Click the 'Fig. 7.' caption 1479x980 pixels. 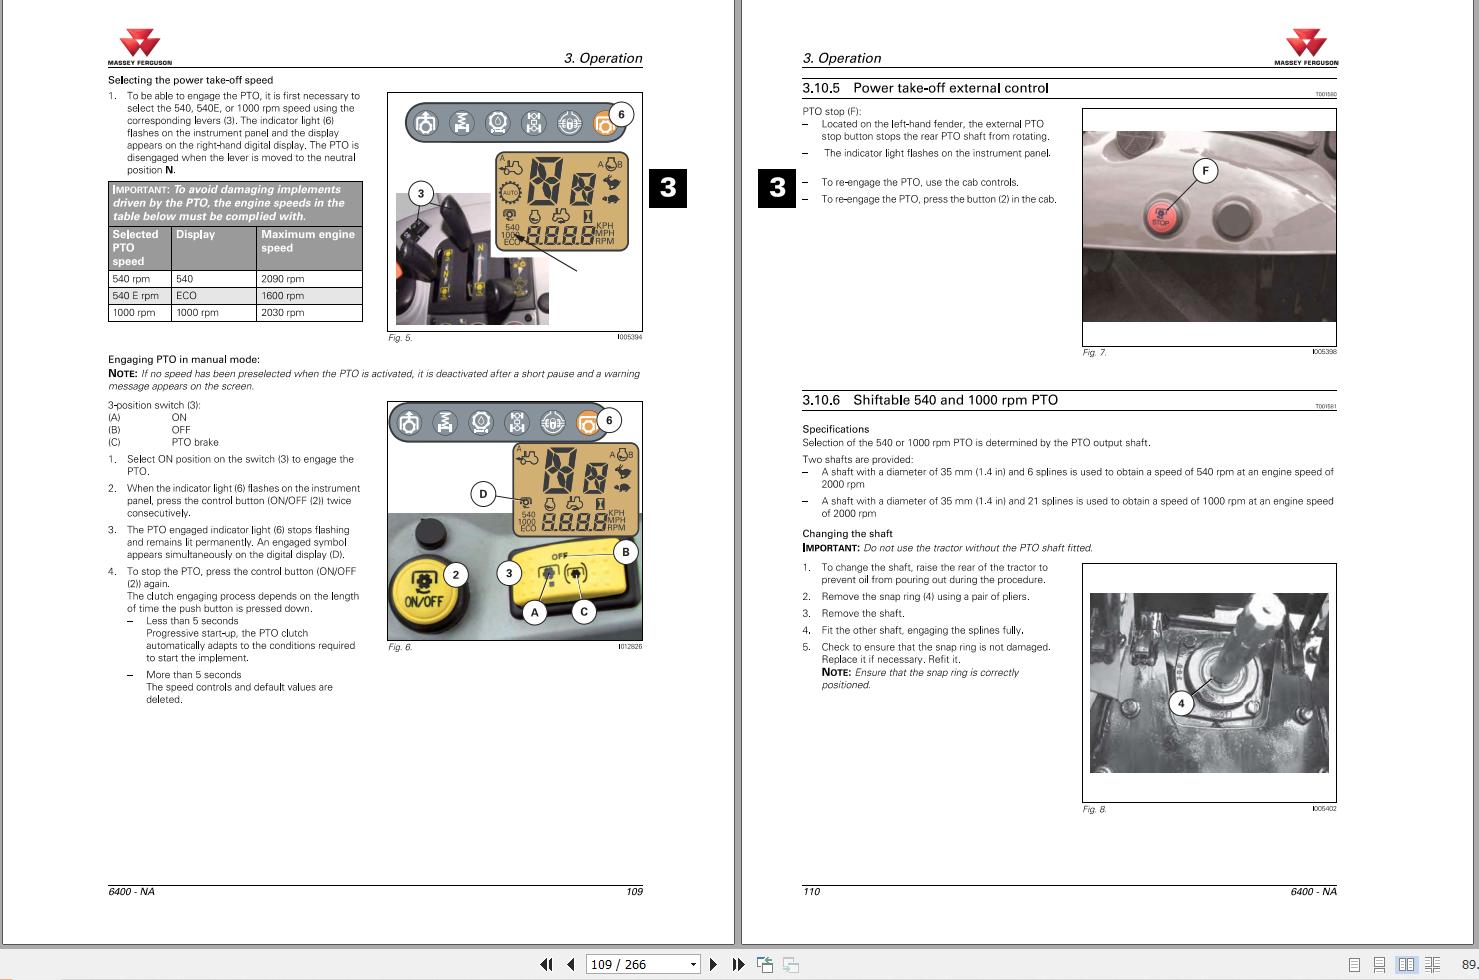pyautogui.click(x=1094, y=353)
